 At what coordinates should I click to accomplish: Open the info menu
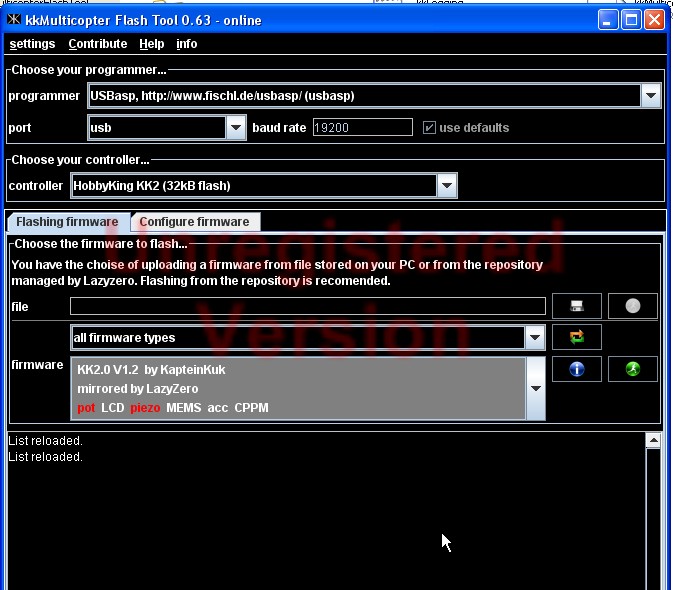(x=187, y=44)
